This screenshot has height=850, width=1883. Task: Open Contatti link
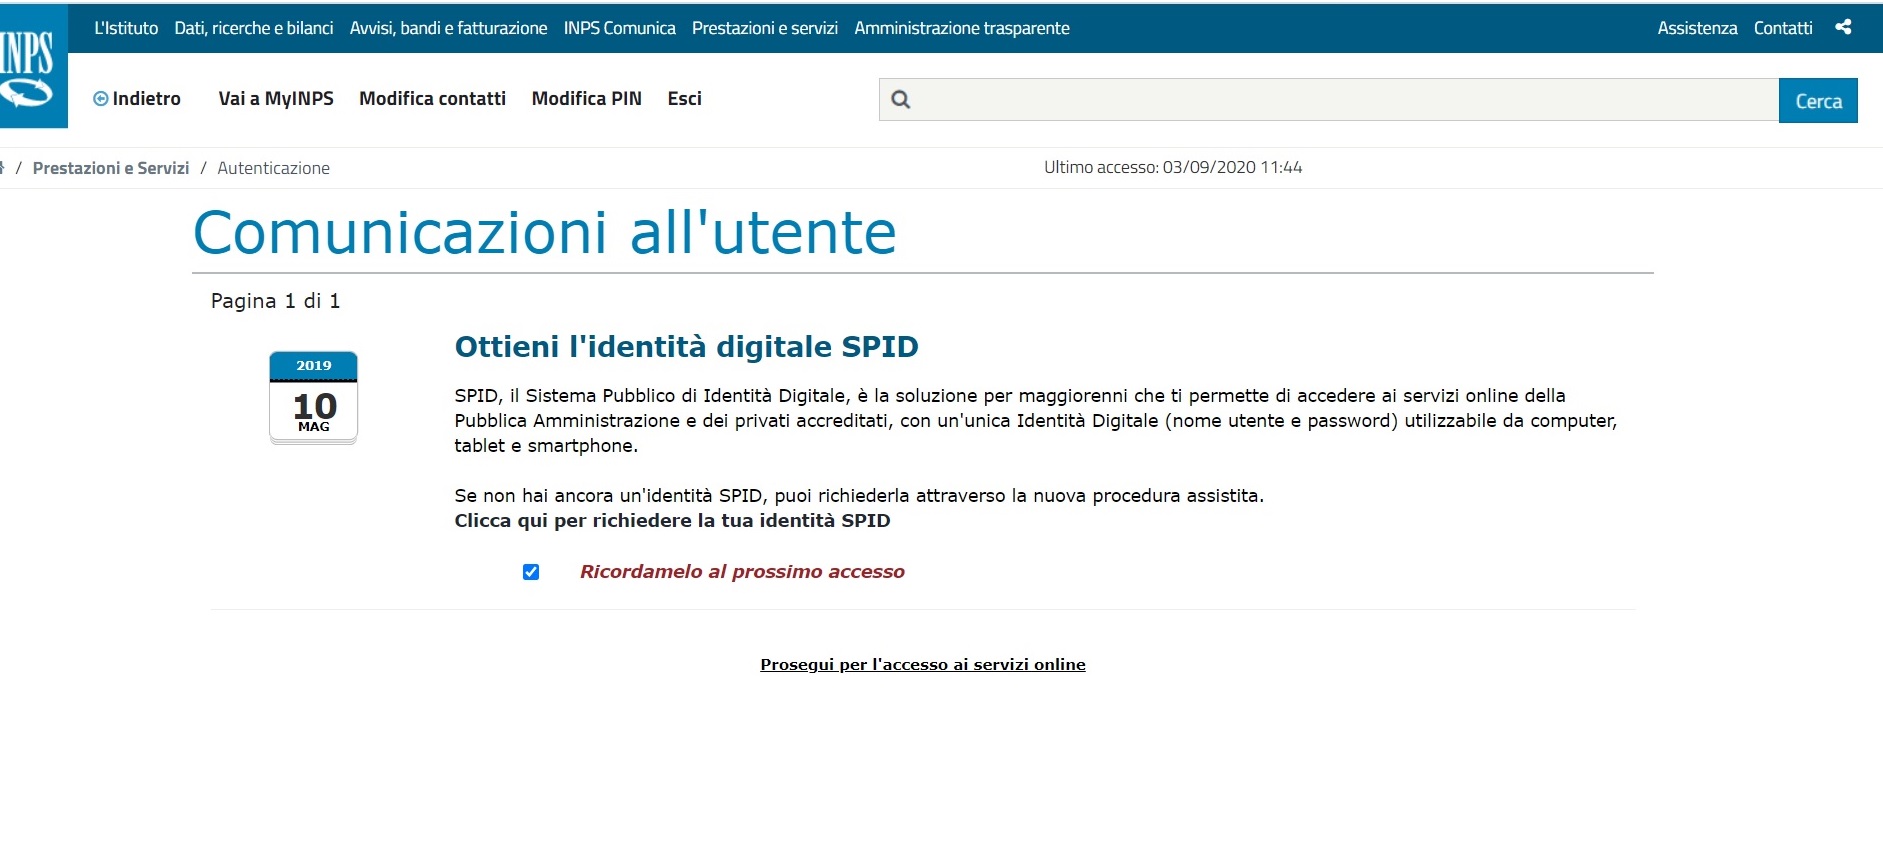tap(1783, 28)
